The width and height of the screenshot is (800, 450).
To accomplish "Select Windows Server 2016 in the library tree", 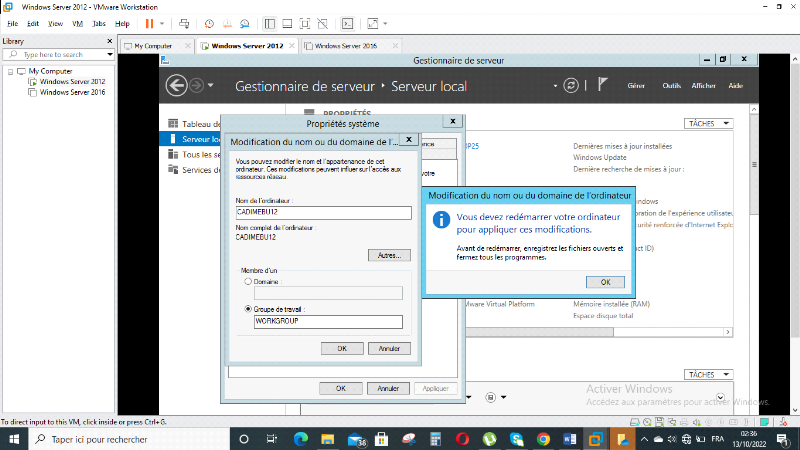I will (x=72, y=91).
